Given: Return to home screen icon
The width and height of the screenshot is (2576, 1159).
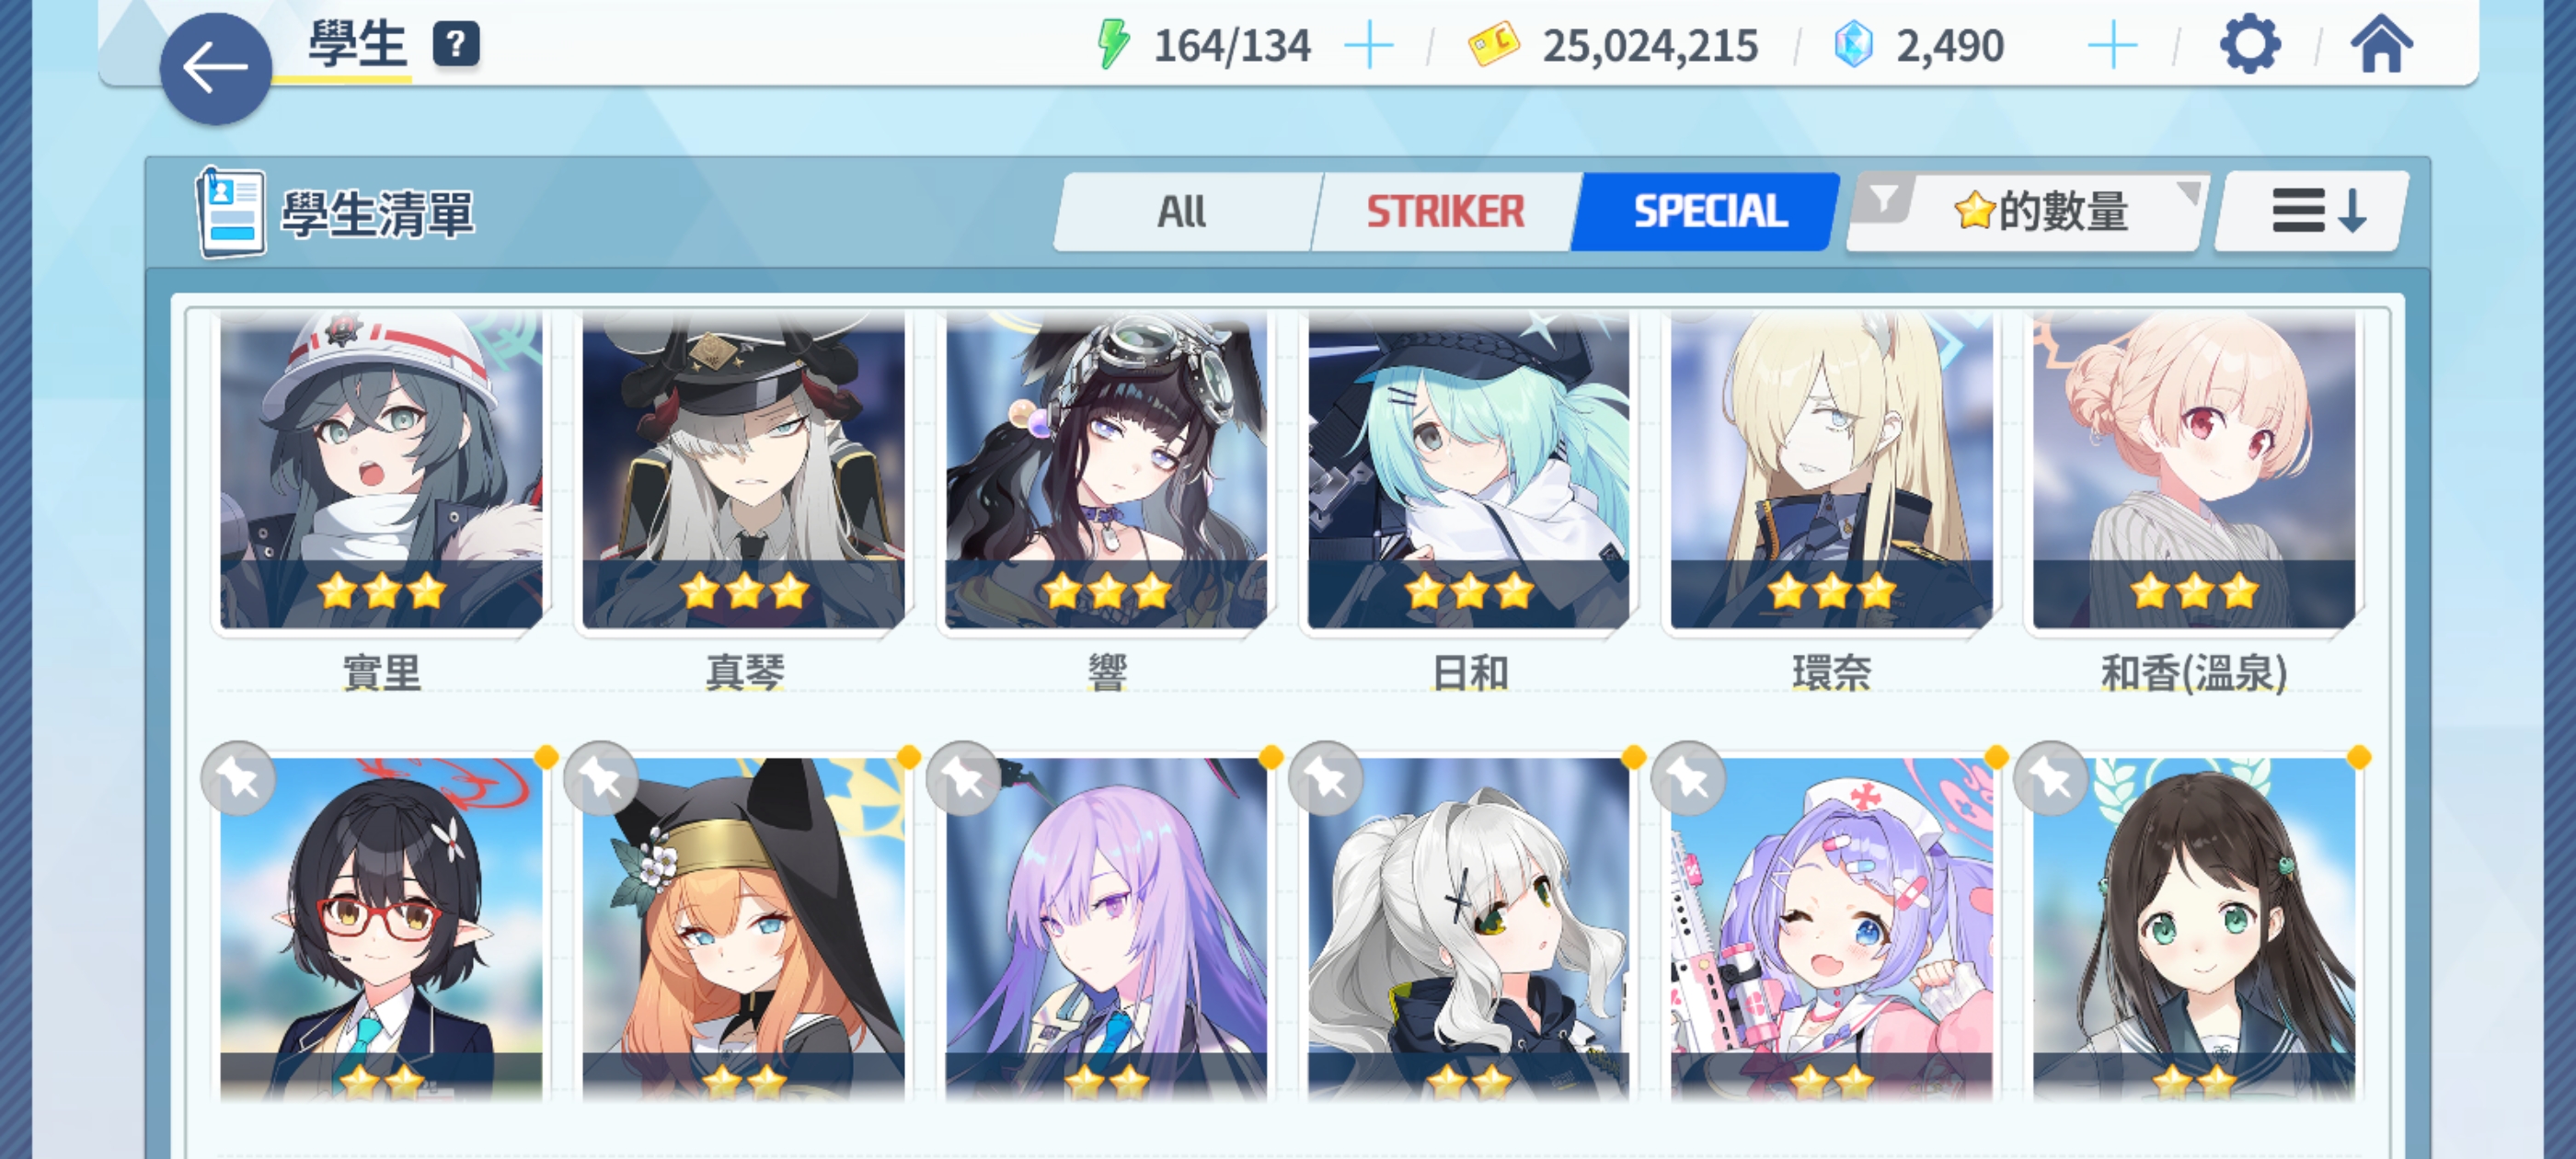Looking at the screenshot, I should tap(2382, 45).
